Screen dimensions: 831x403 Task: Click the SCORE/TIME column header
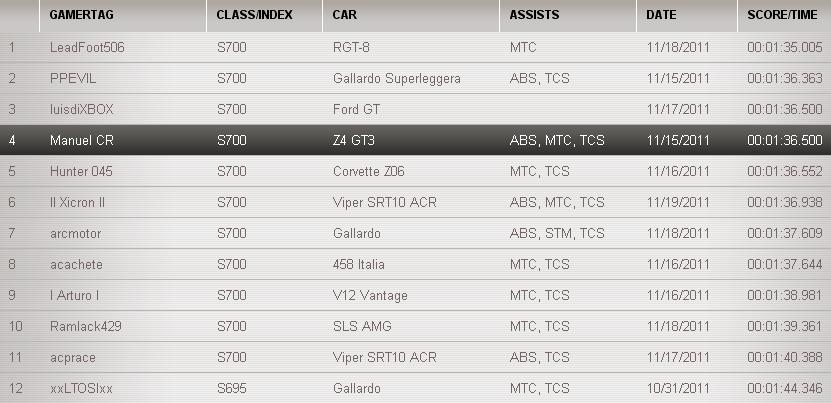pos(783,16)
